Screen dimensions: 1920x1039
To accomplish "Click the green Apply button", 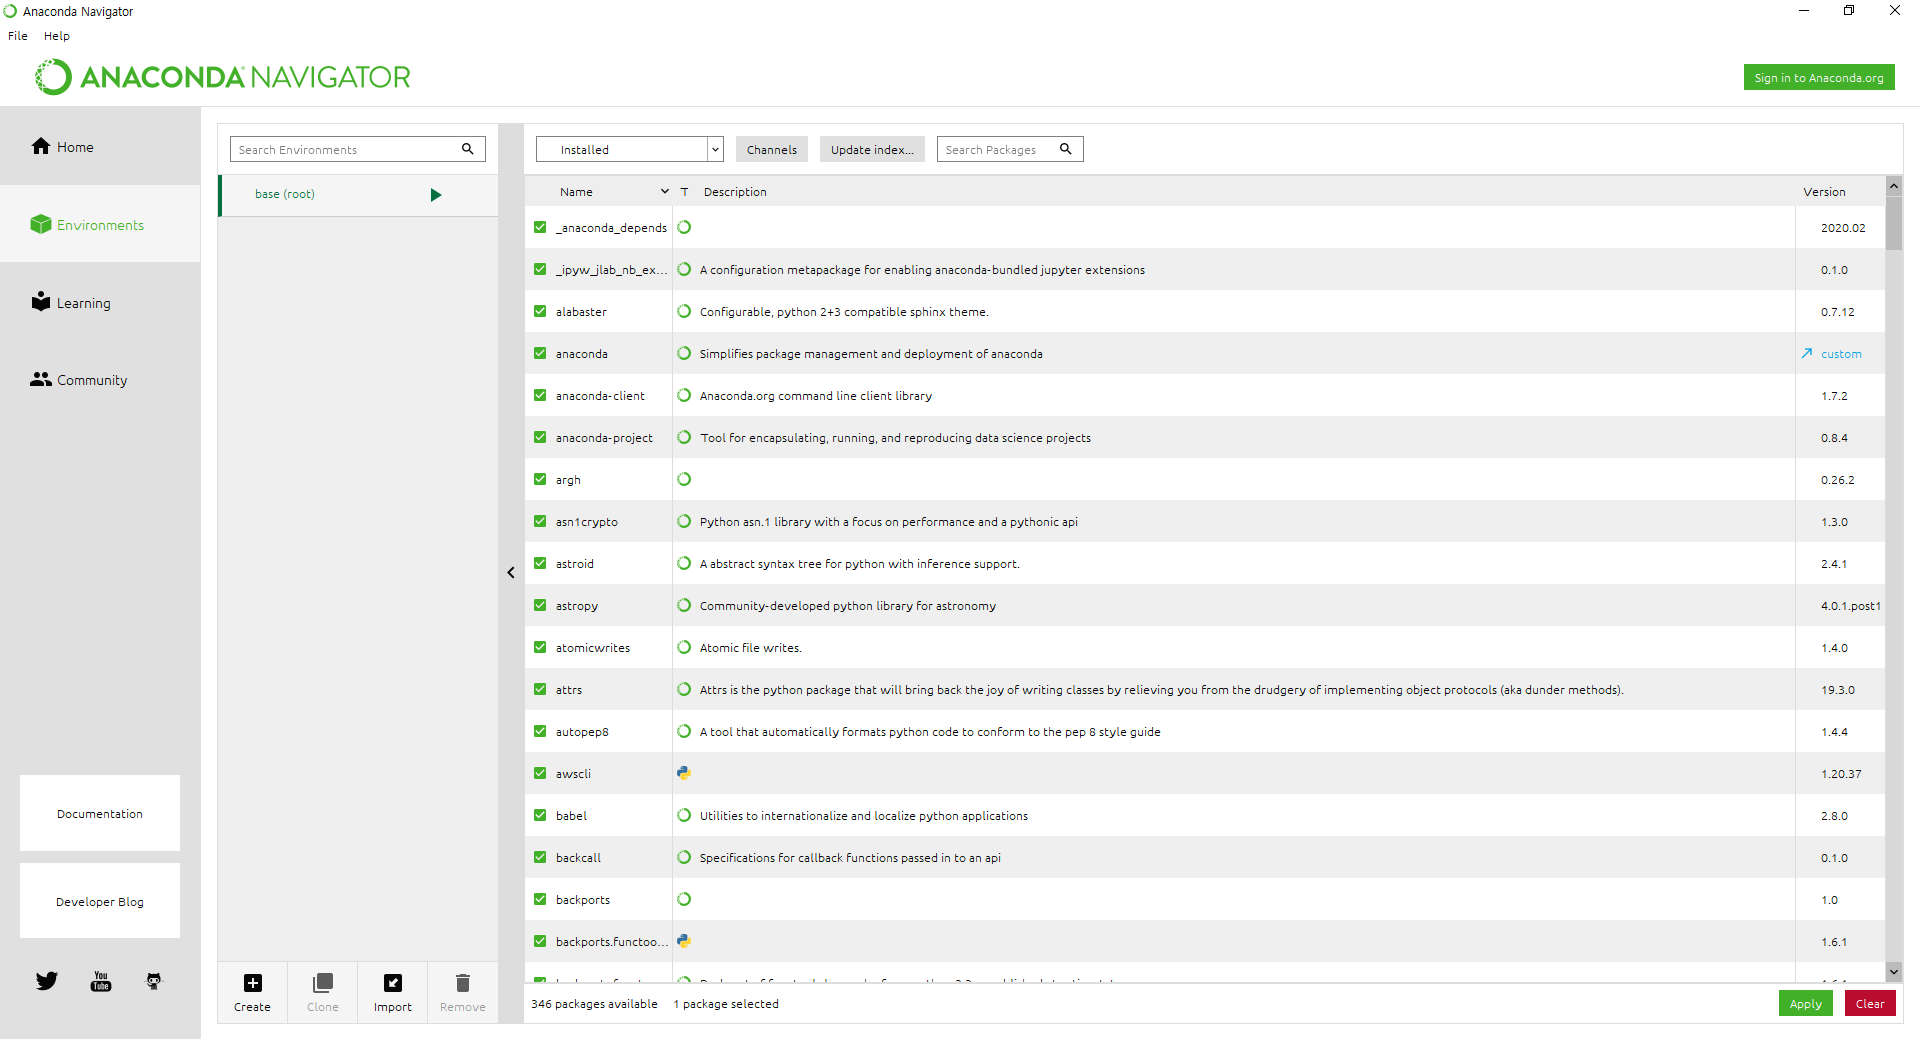I will (x=1805, y=1003).
